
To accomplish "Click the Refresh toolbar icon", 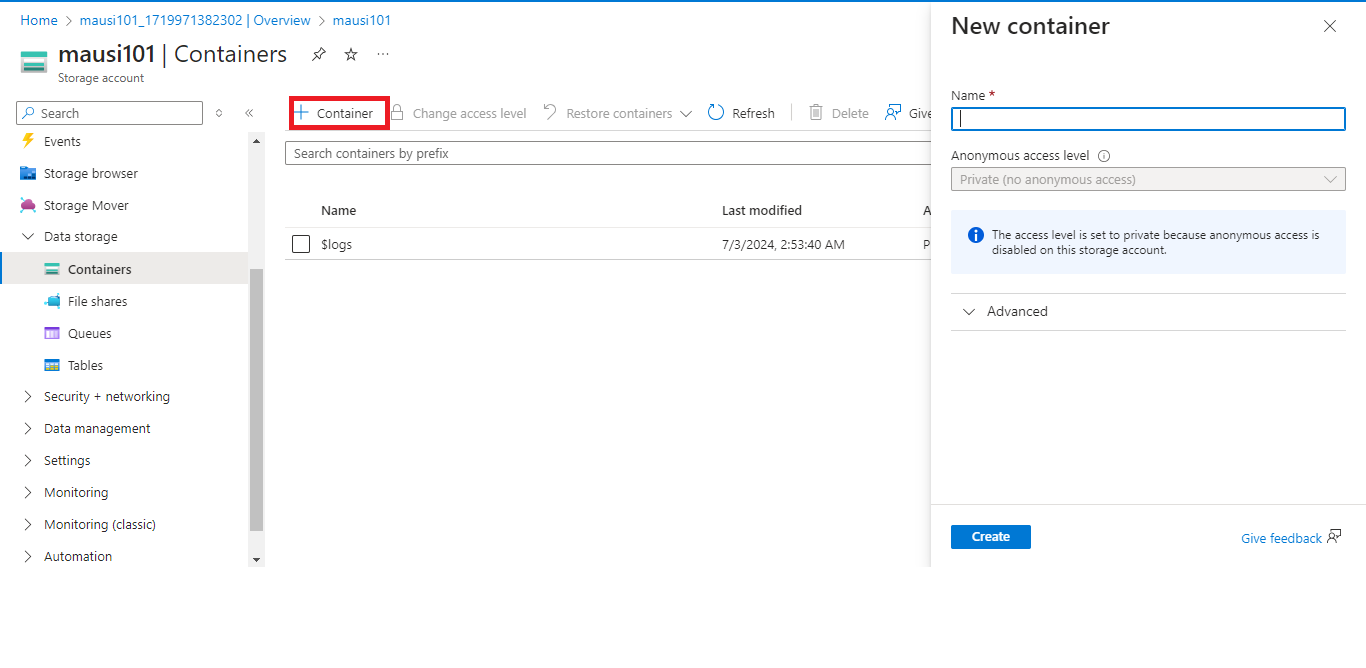I will tap(716, 113).
